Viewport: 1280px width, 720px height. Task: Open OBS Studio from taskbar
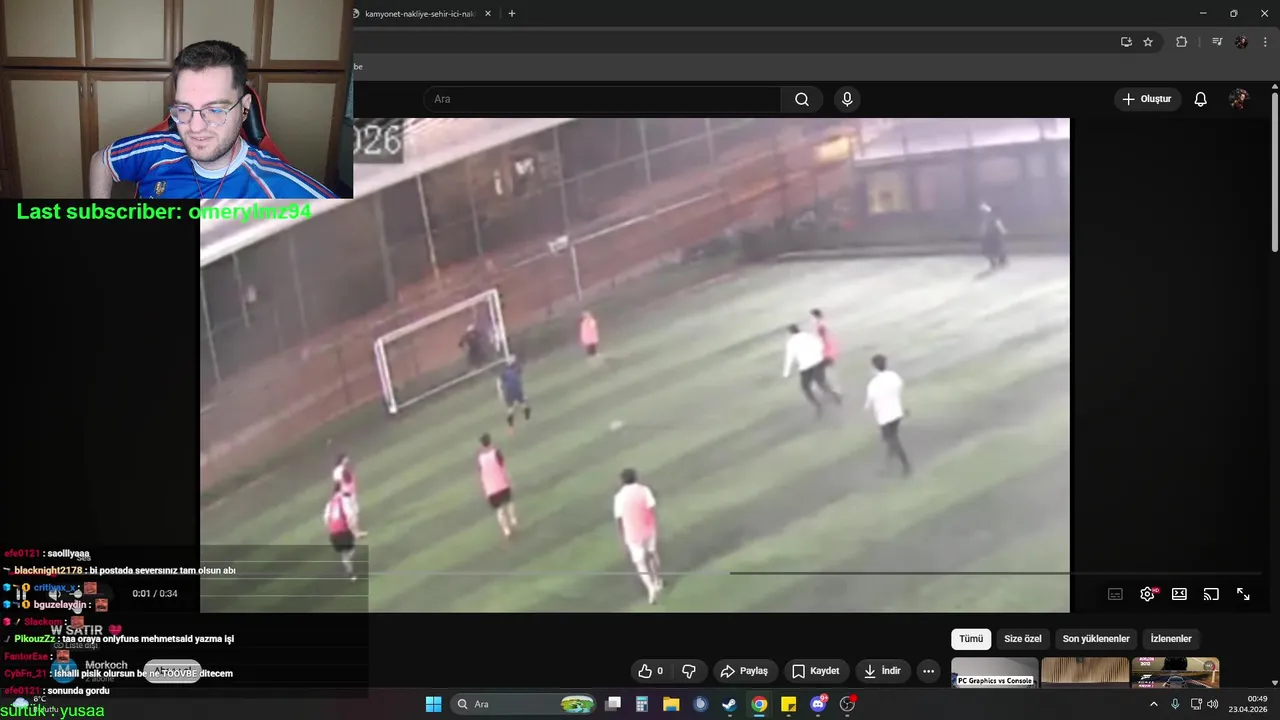[x=848, y=704]
